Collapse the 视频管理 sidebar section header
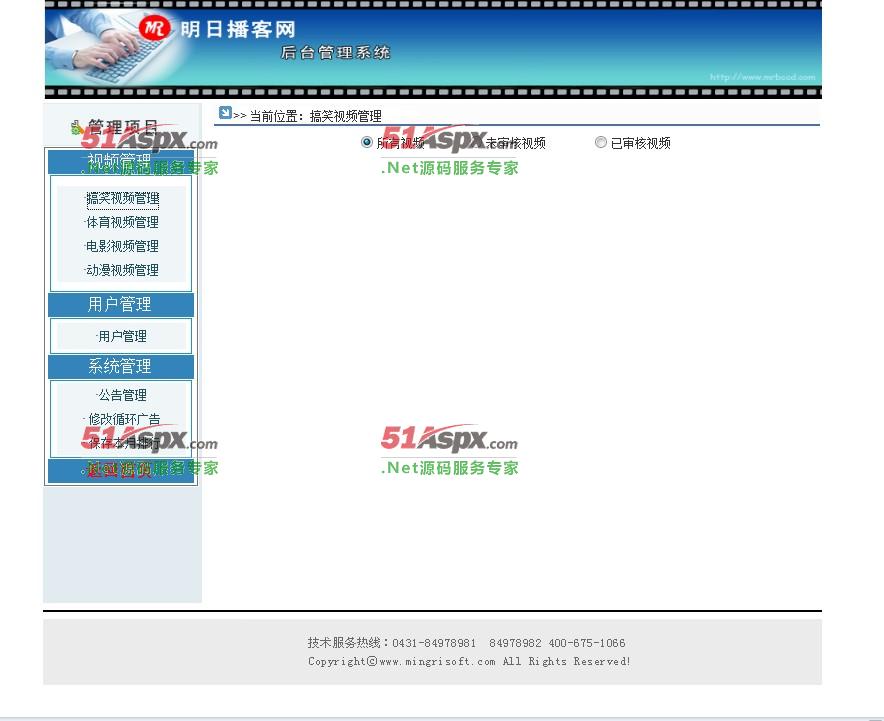The height and width of the screenshot is (721, 884). coord(121,161)
